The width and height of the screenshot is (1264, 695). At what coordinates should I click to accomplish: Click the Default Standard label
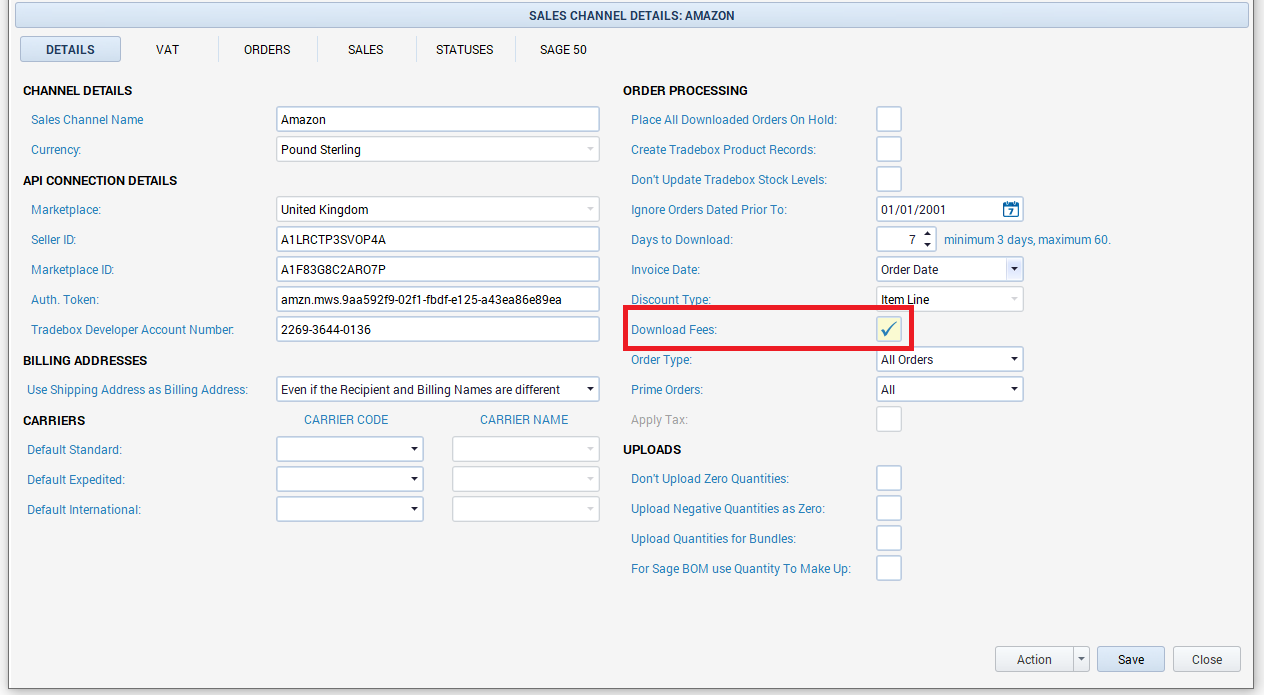tap(75, 450)
